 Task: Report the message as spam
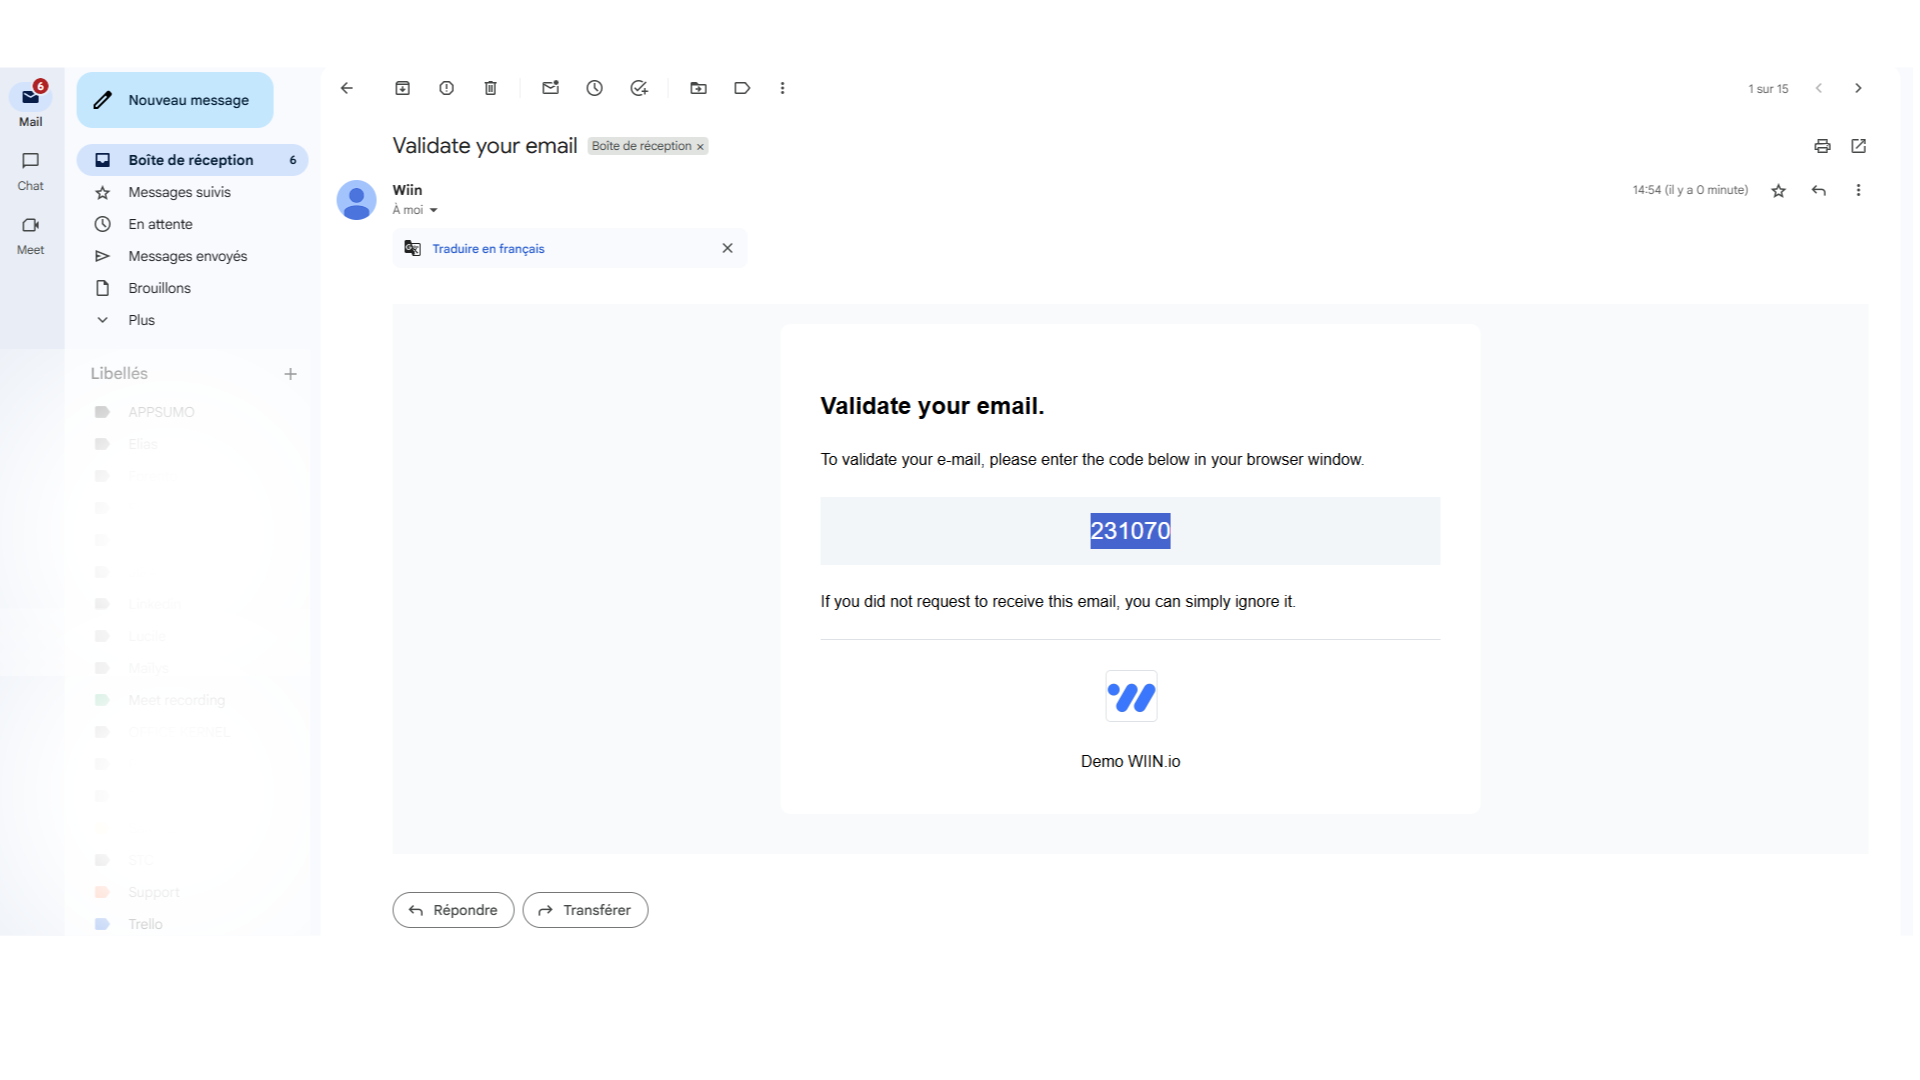(446, 88)
